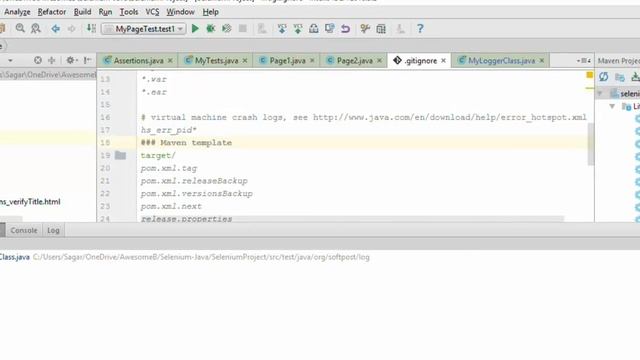
Task: Open Settings with the wrench icon
Action: [365, 29]
